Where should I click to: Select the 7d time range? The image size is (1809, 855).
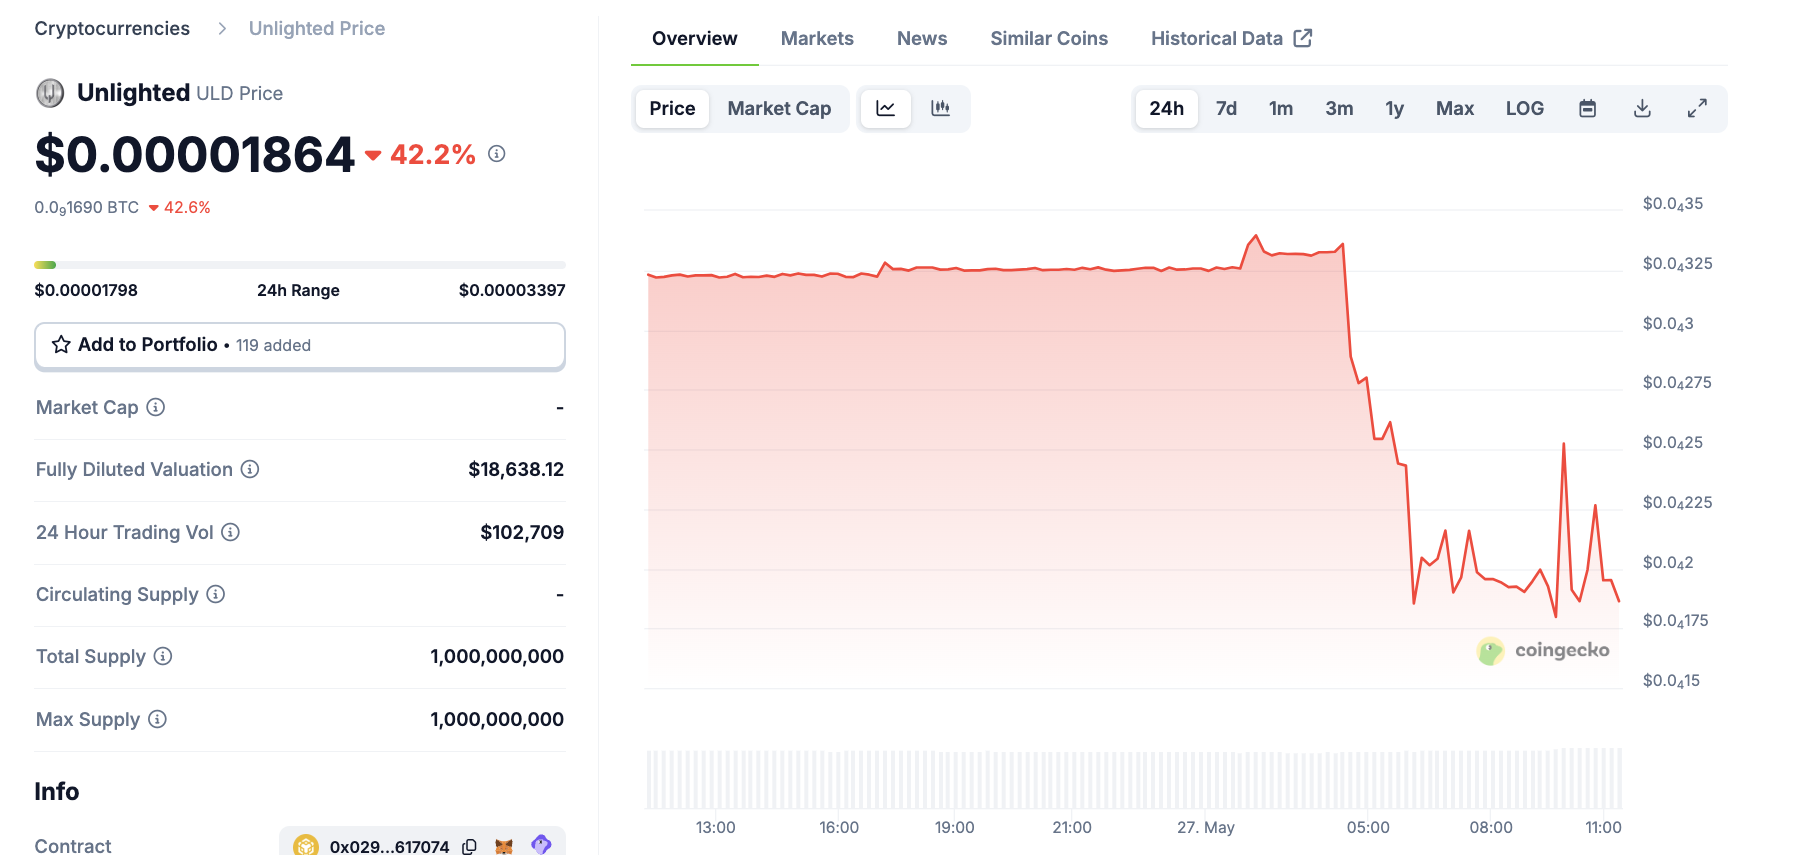coord(1226,108)
